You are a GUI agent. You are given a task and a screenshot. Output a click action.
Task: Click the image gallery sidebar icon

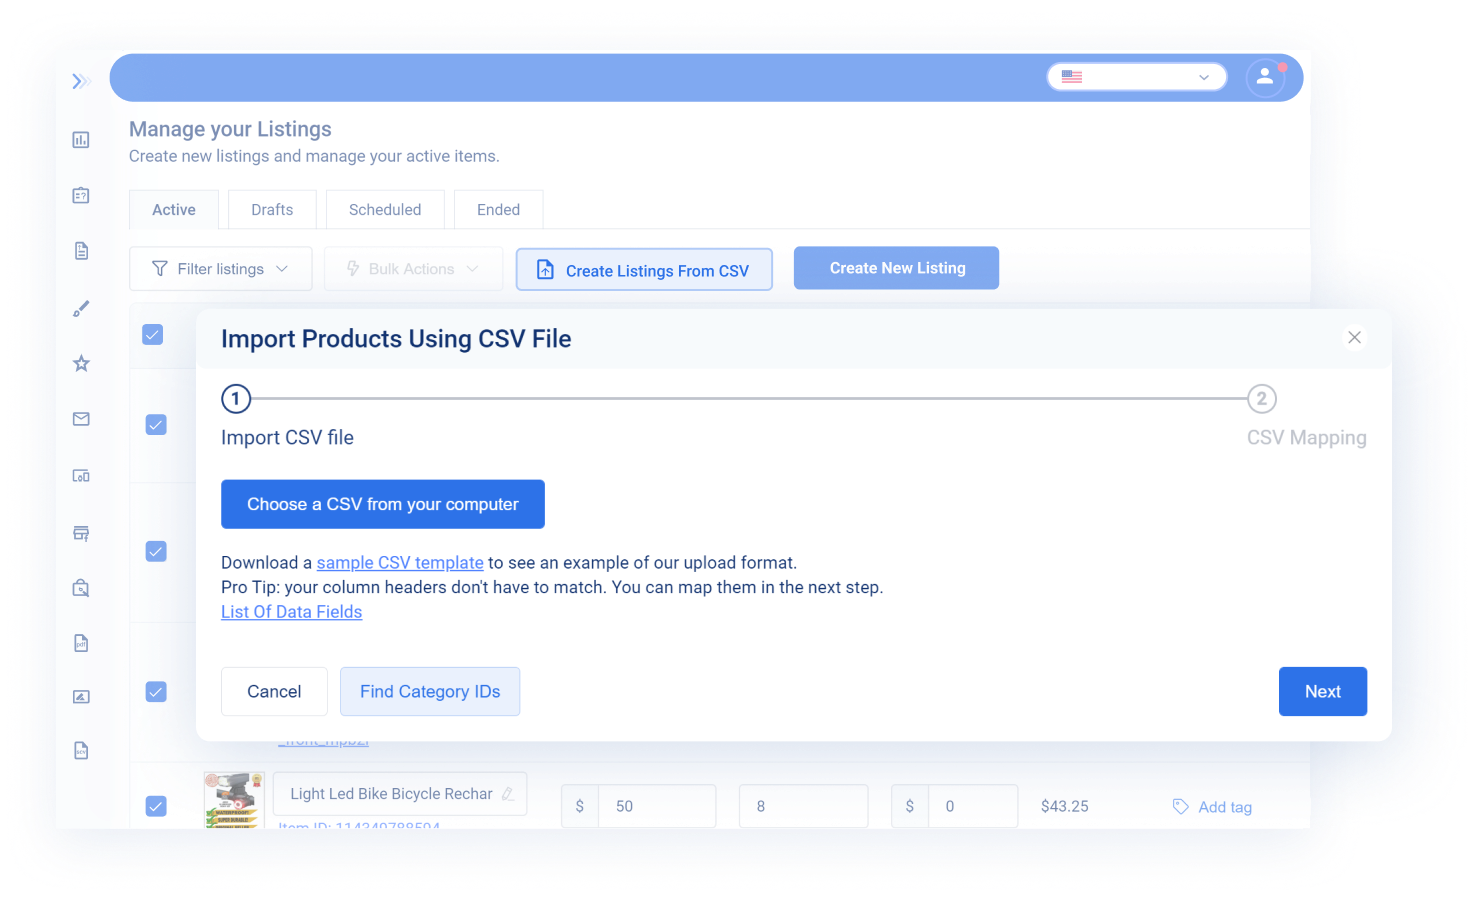[81, 696]
